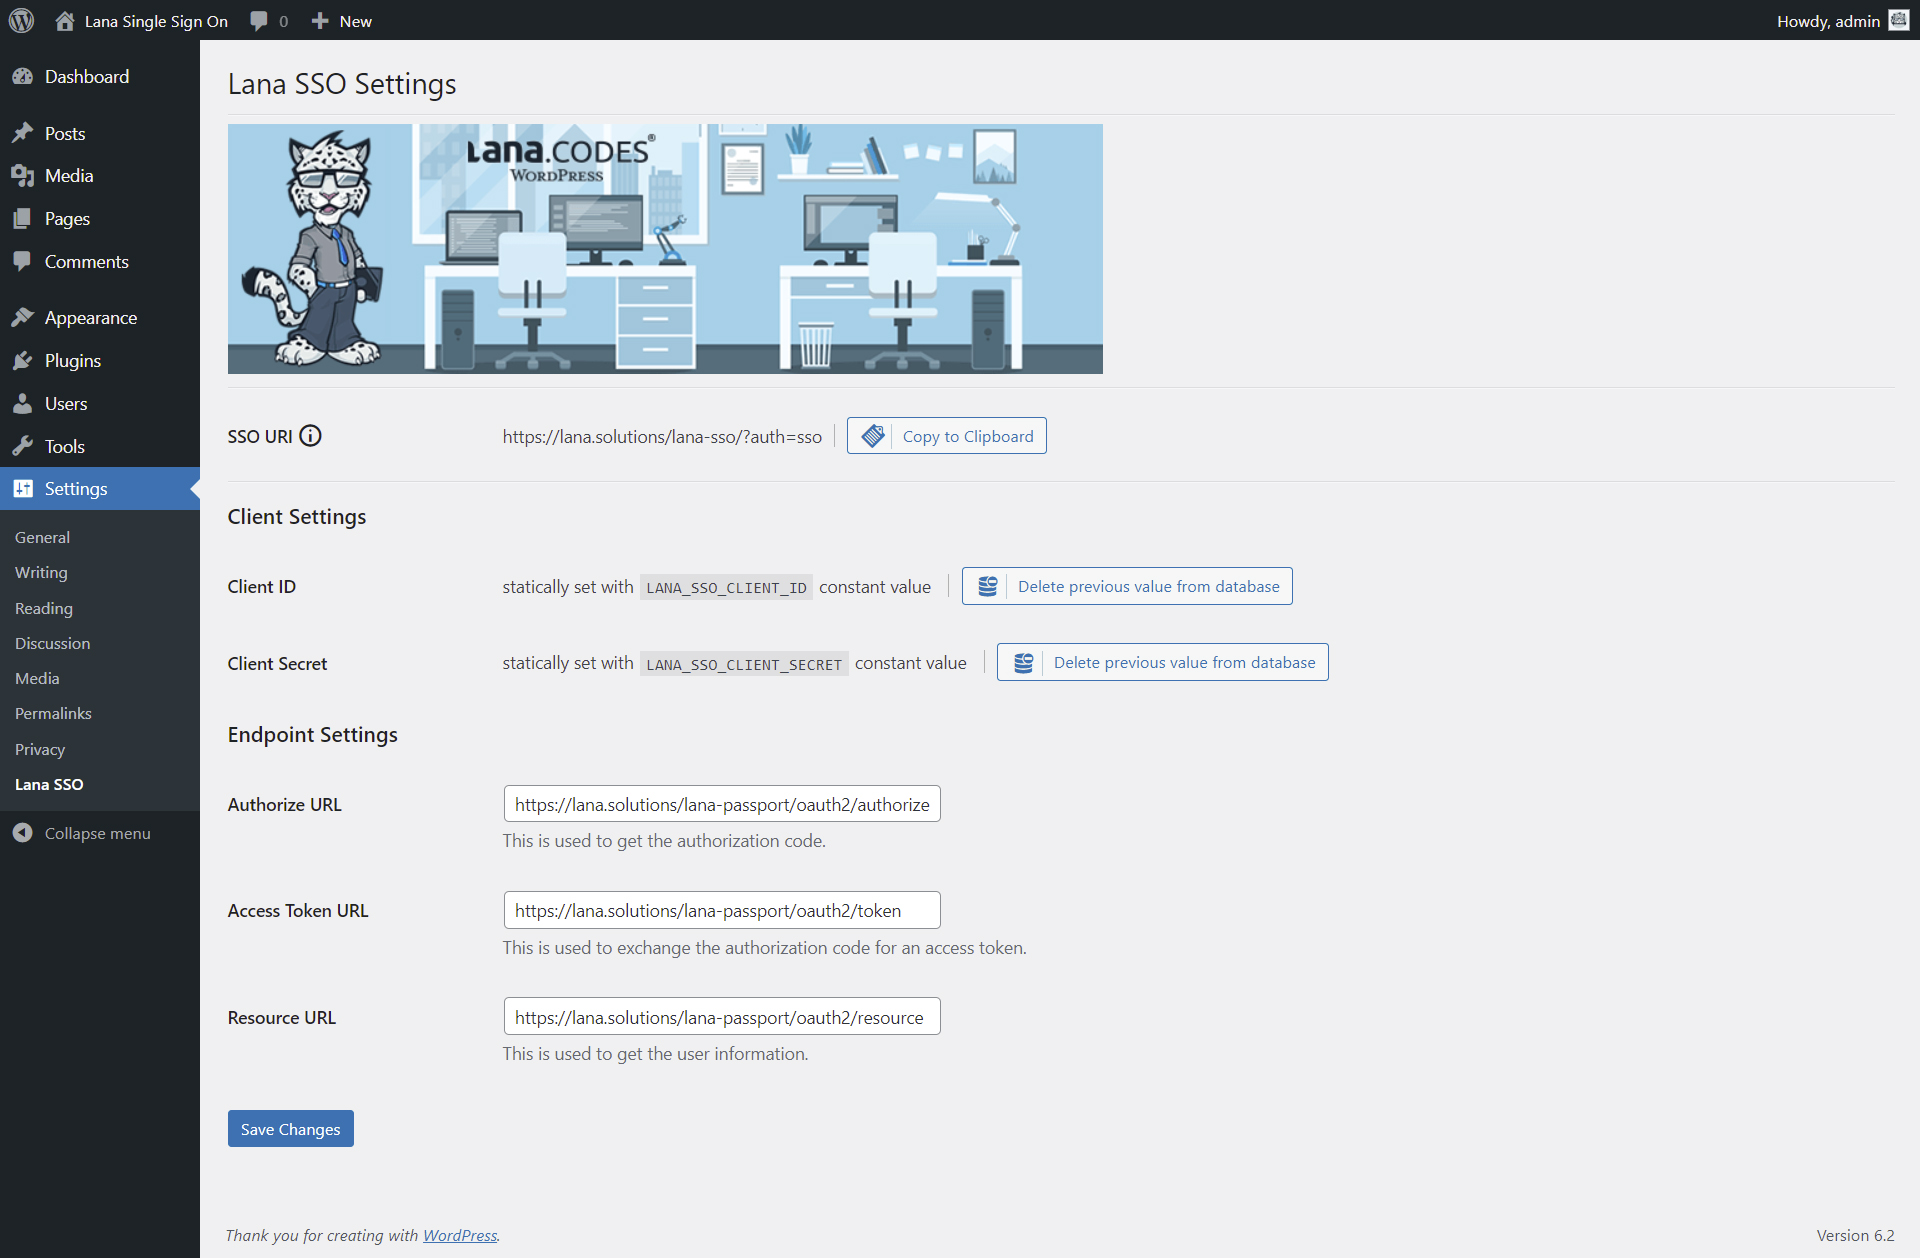The width and height of the screenshot is (1920, 1258).
Task: Go to Pages menu
Action: 100,219
